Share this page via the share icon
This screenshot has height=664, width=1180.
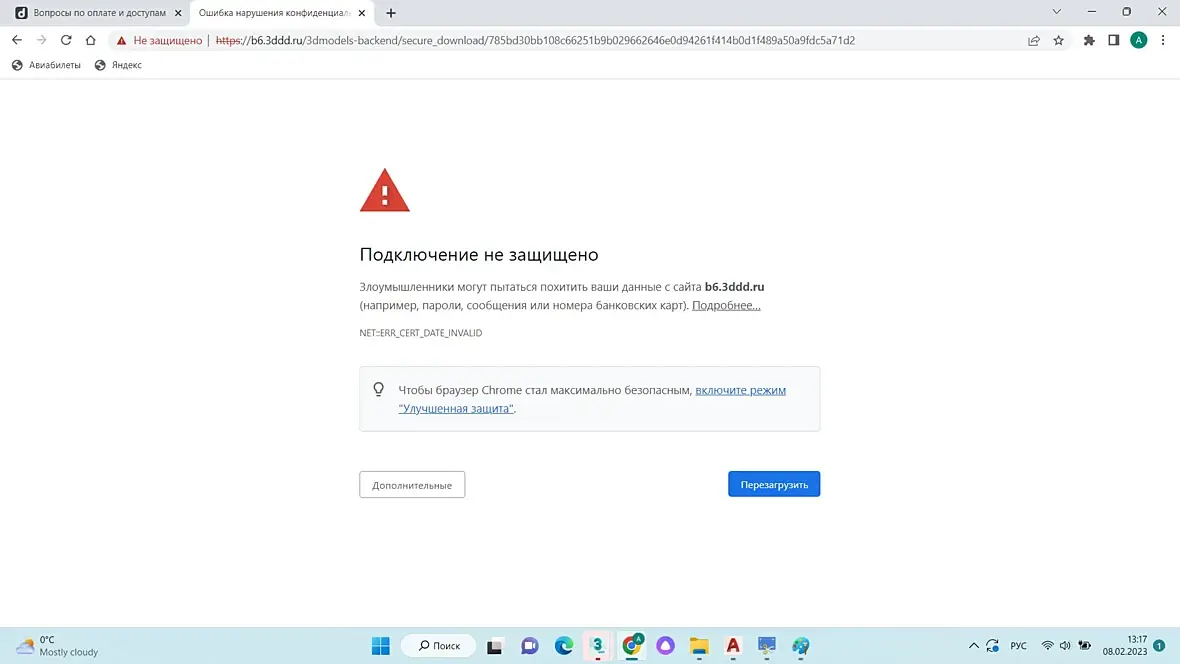(1034, 41)
